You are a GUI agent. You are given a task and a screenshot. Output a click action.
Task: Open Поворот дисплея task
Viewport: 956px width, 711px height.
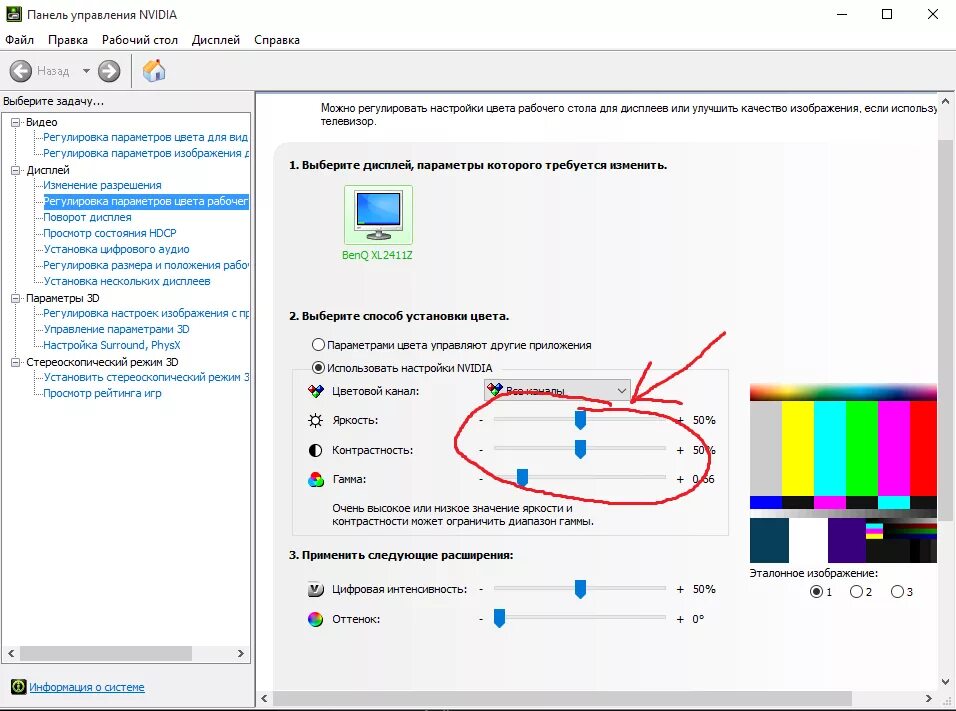(87, 217)
